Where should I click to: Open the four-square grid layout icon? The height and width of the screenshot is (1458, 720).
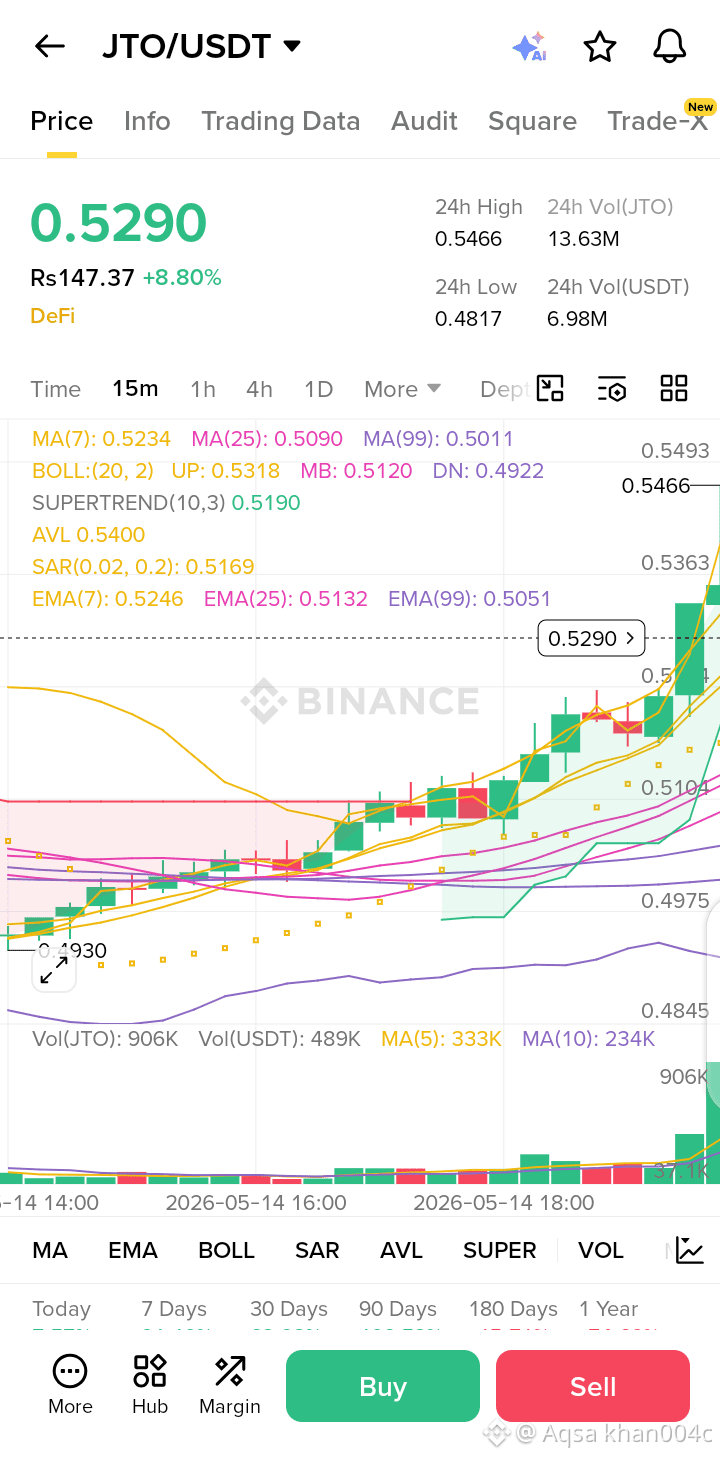674,389
